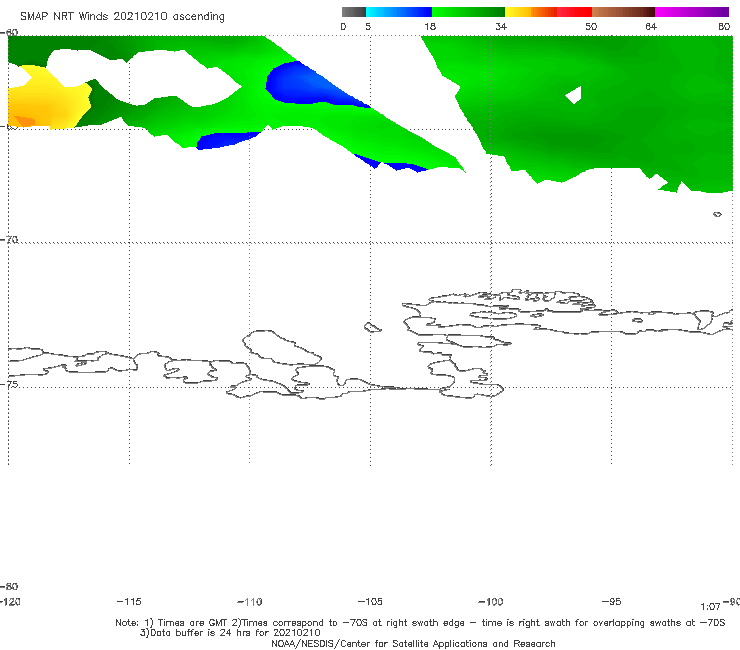Click the longitude label '-115'
Image resolution: width=740 pixels, height=650 pixels.
click(129, 601)
